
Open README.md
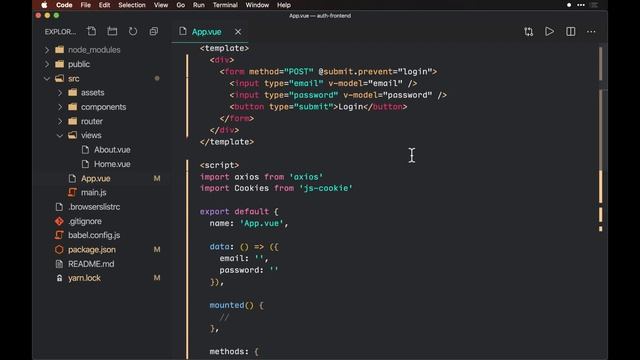pos(91,264)
